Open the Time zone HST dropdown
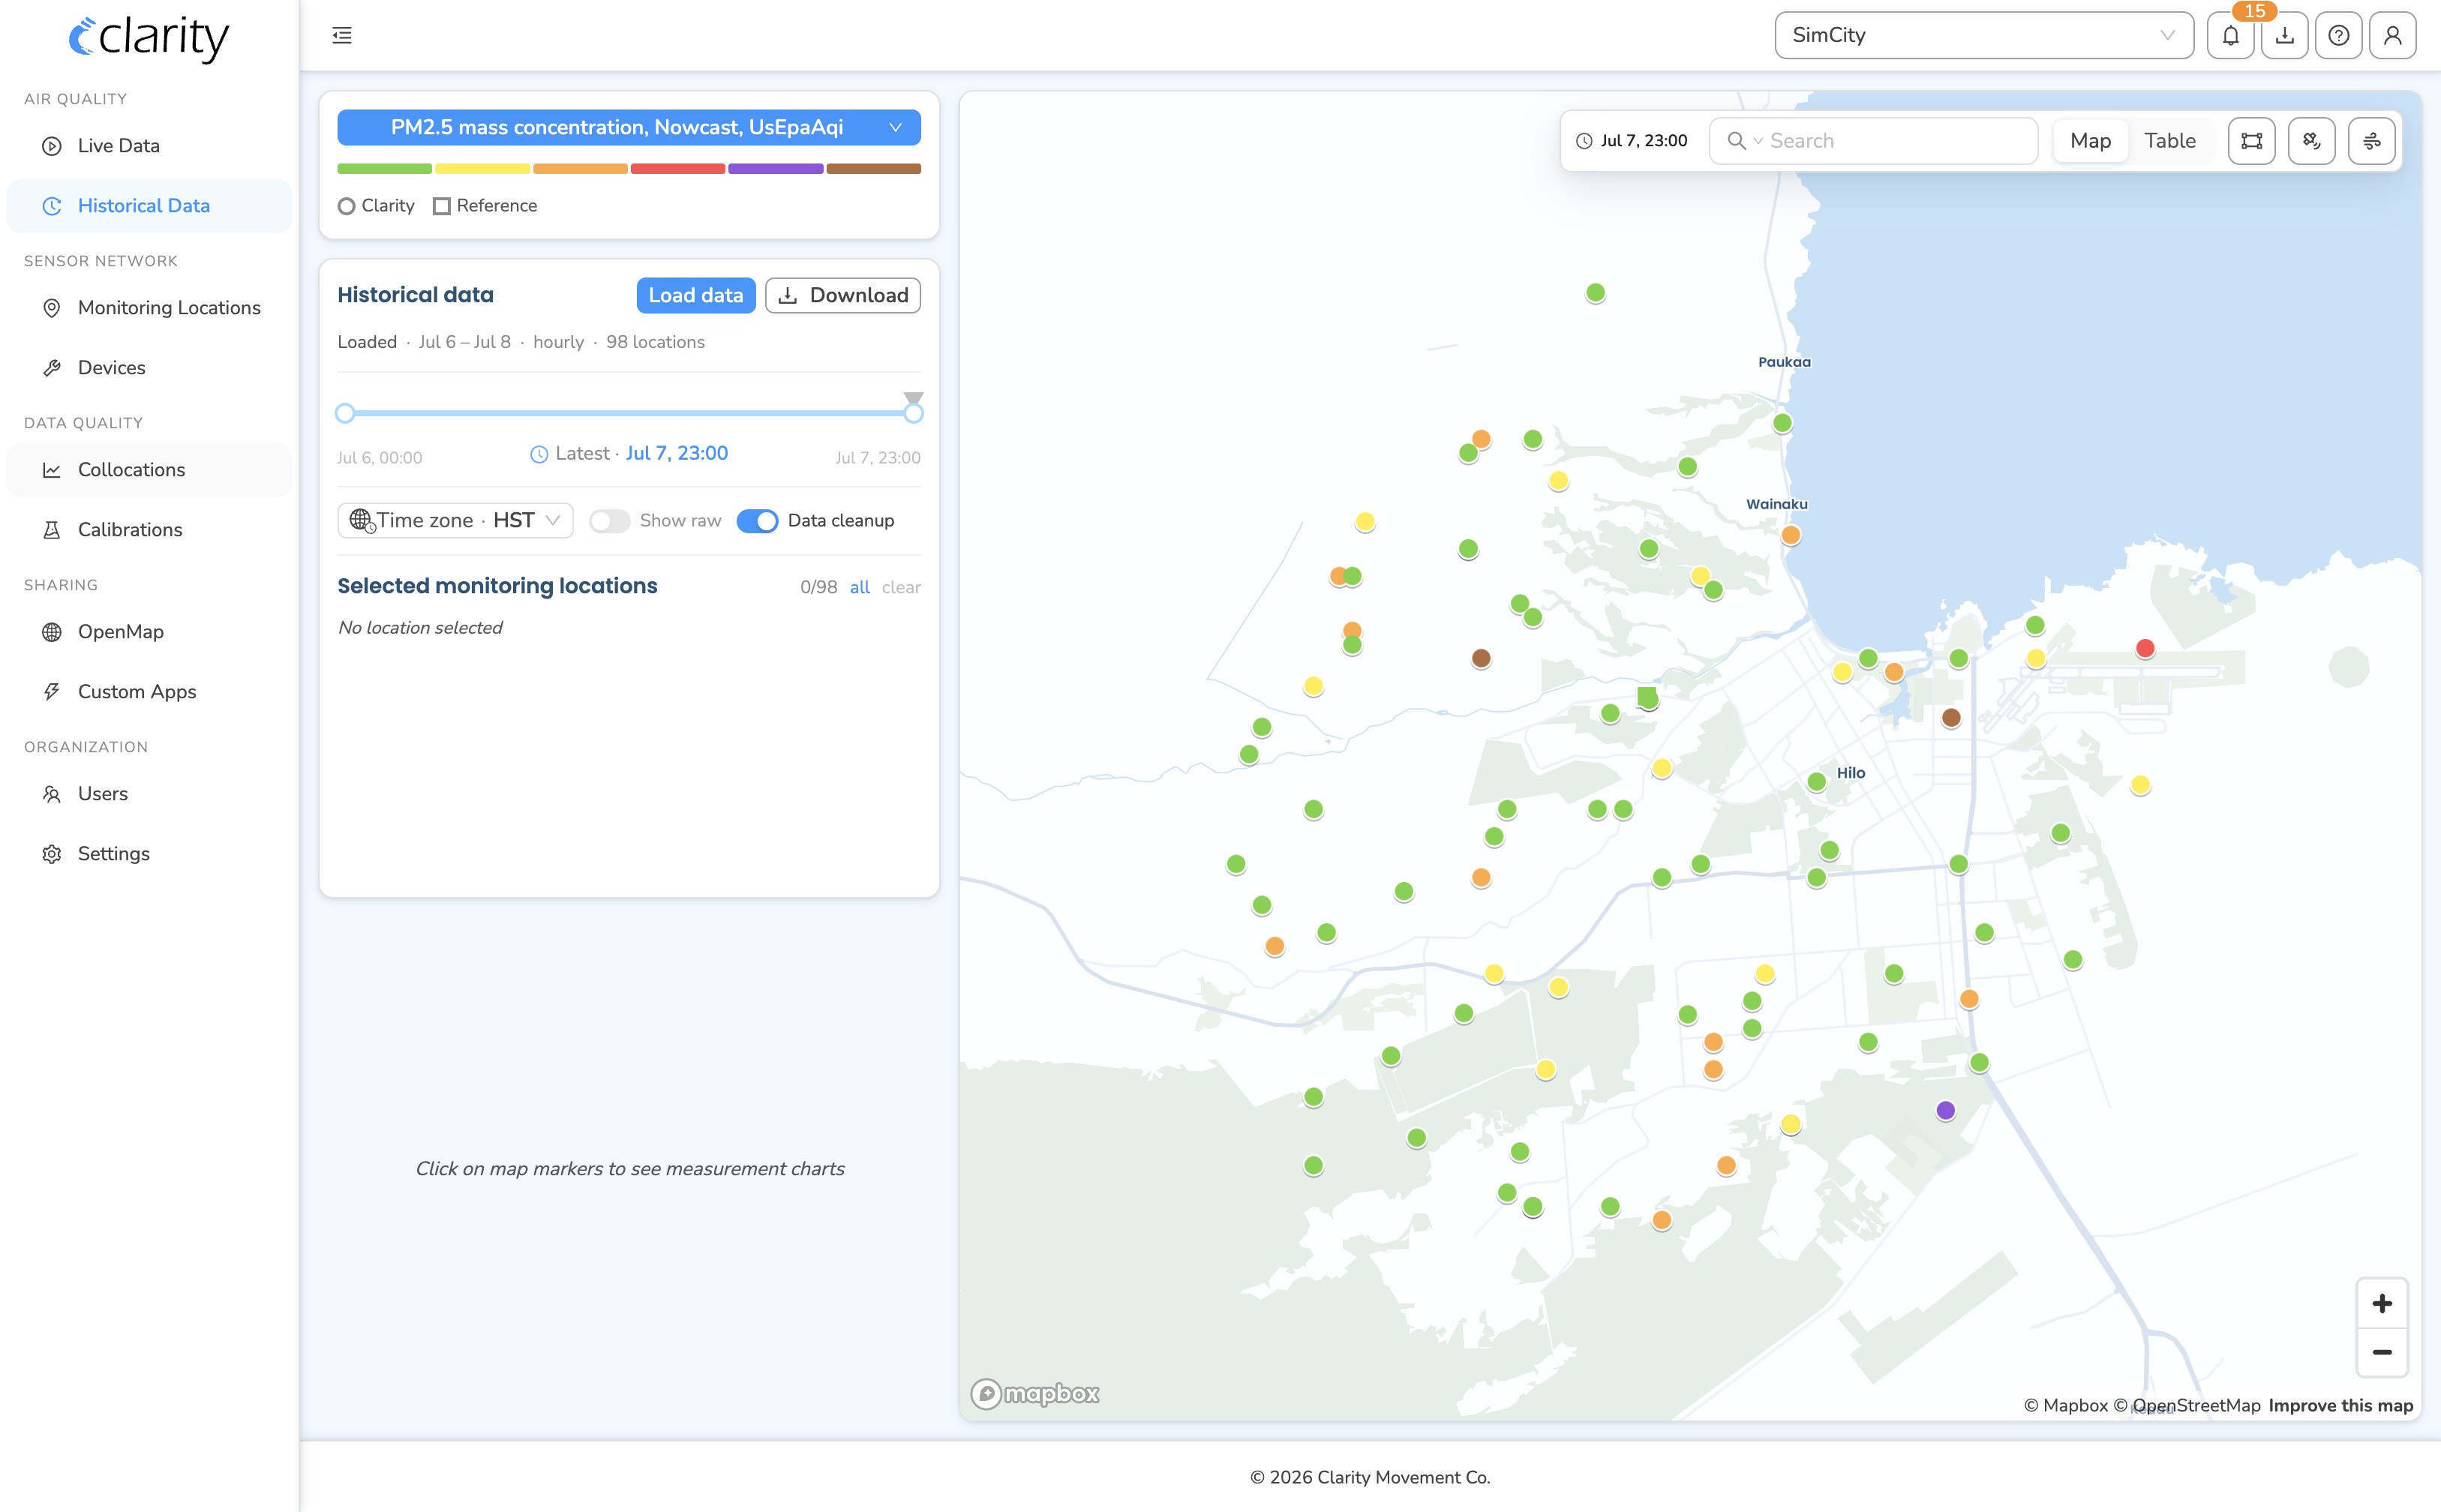Screen dimensions: 2441x1512 click(455, 520)
